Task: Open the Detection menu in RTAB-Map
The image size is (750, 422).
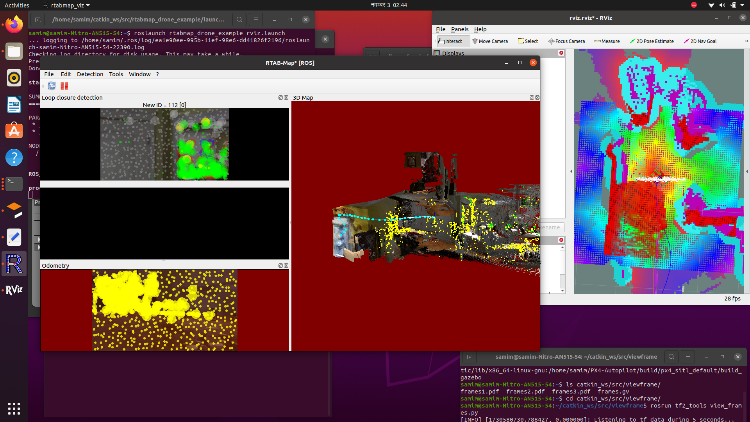Action: click(x=89, y=74)
